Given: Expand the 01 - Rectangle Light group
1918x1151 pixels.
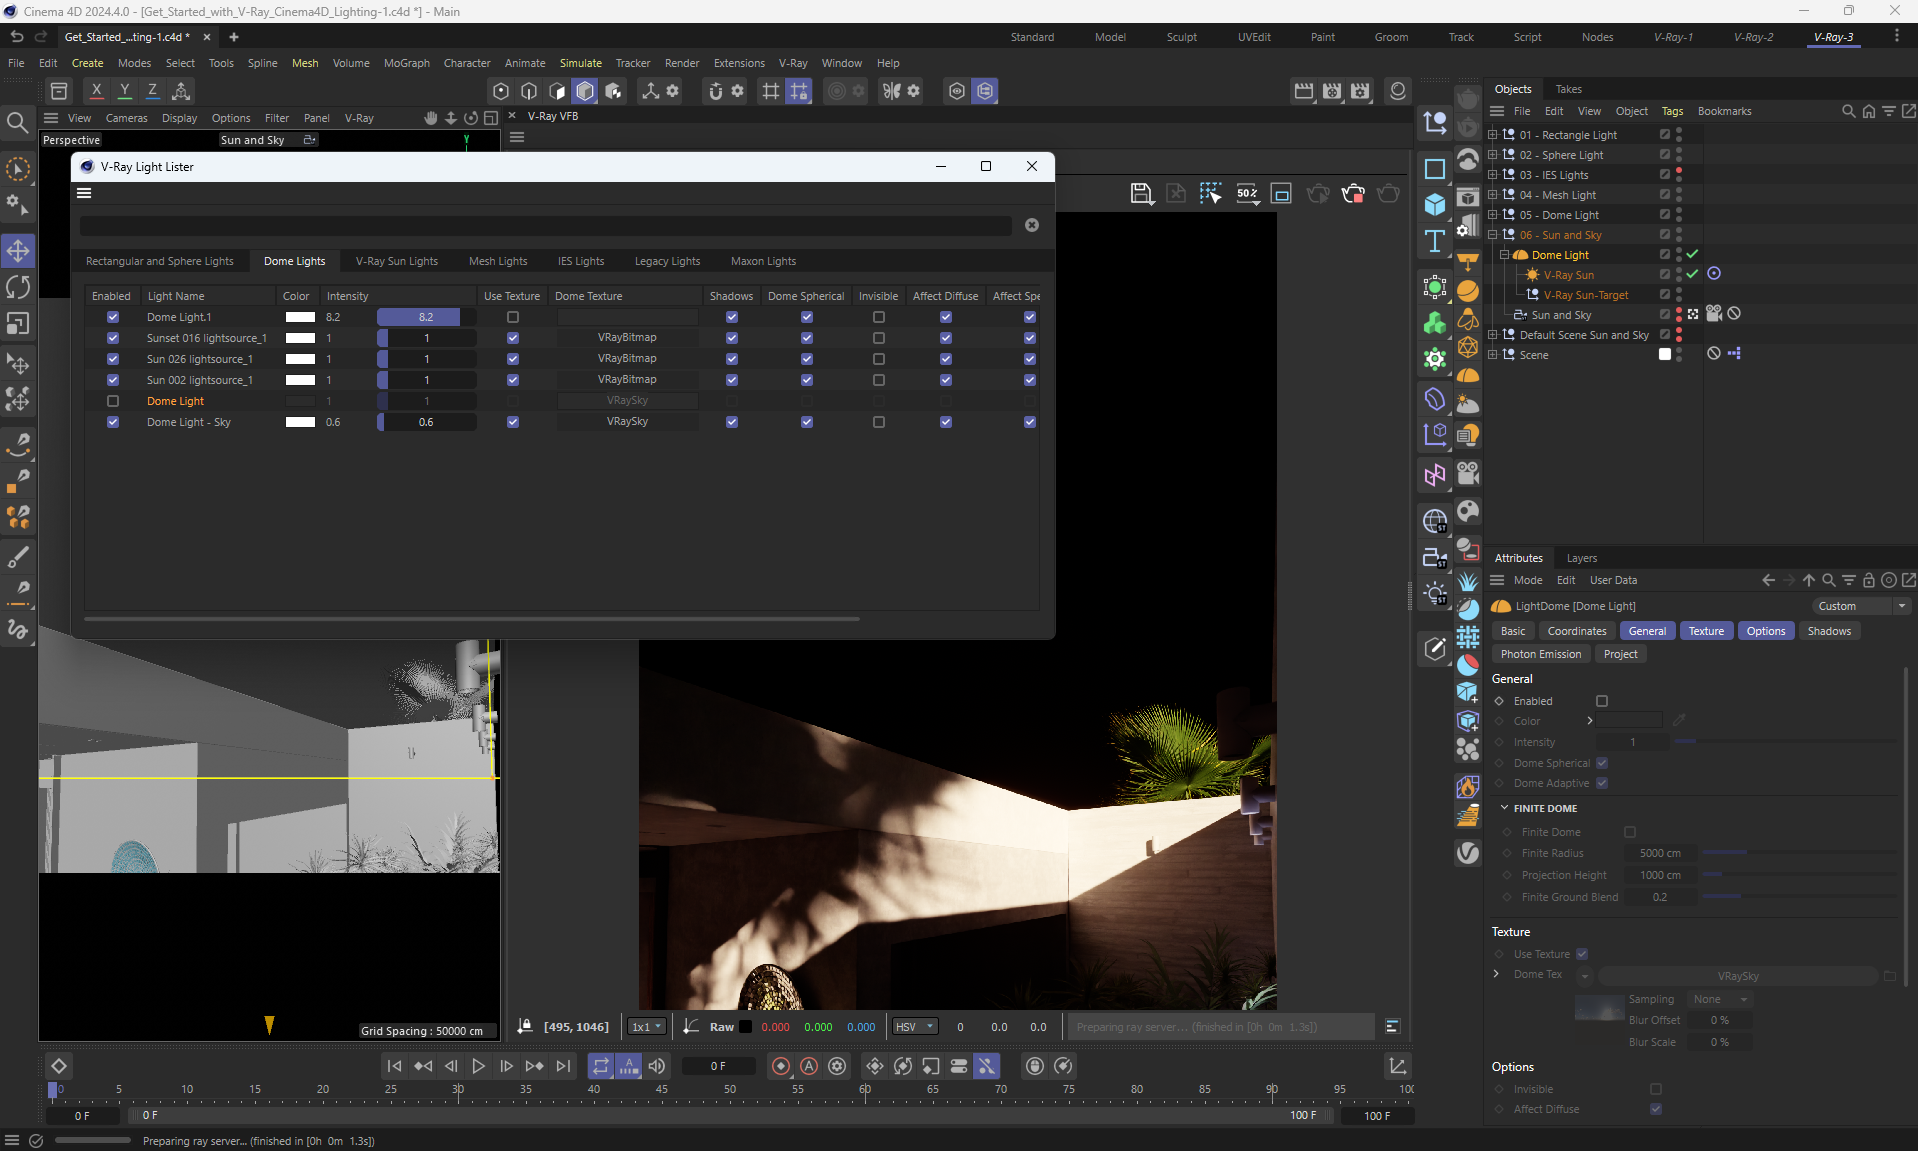Looking at the screenshot, I should coord(1493,135).
